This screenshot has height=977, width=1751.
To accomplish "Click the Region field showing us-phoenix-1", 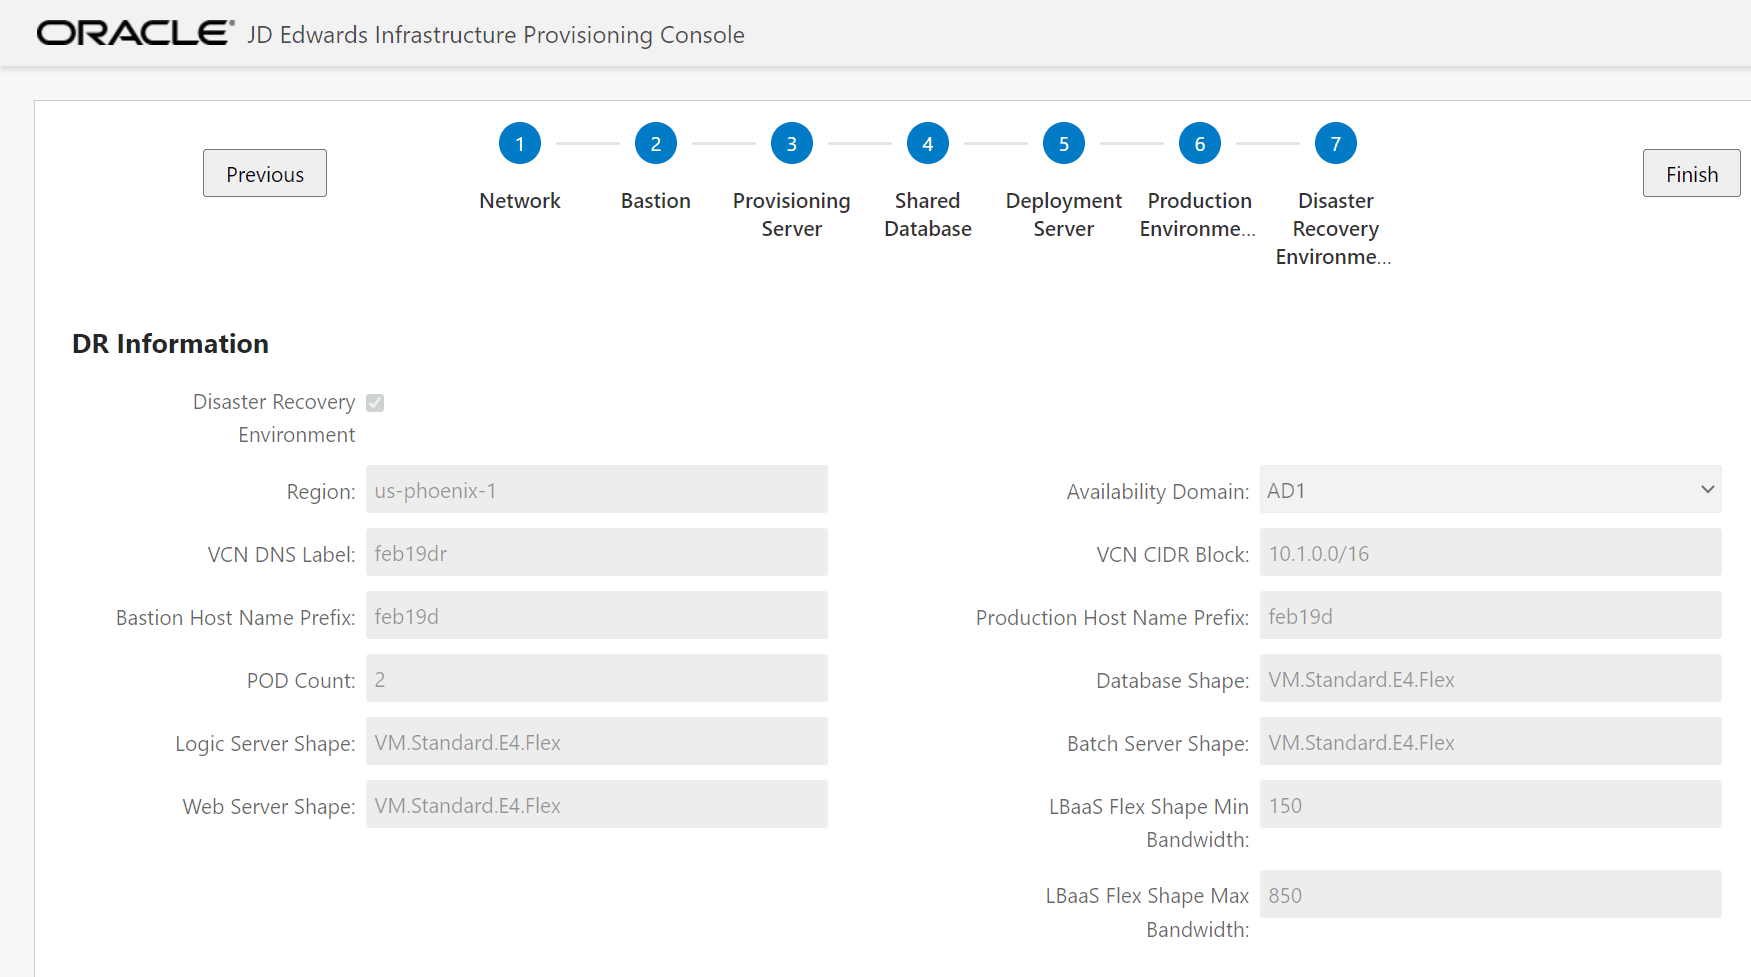I will pos(596,490).
